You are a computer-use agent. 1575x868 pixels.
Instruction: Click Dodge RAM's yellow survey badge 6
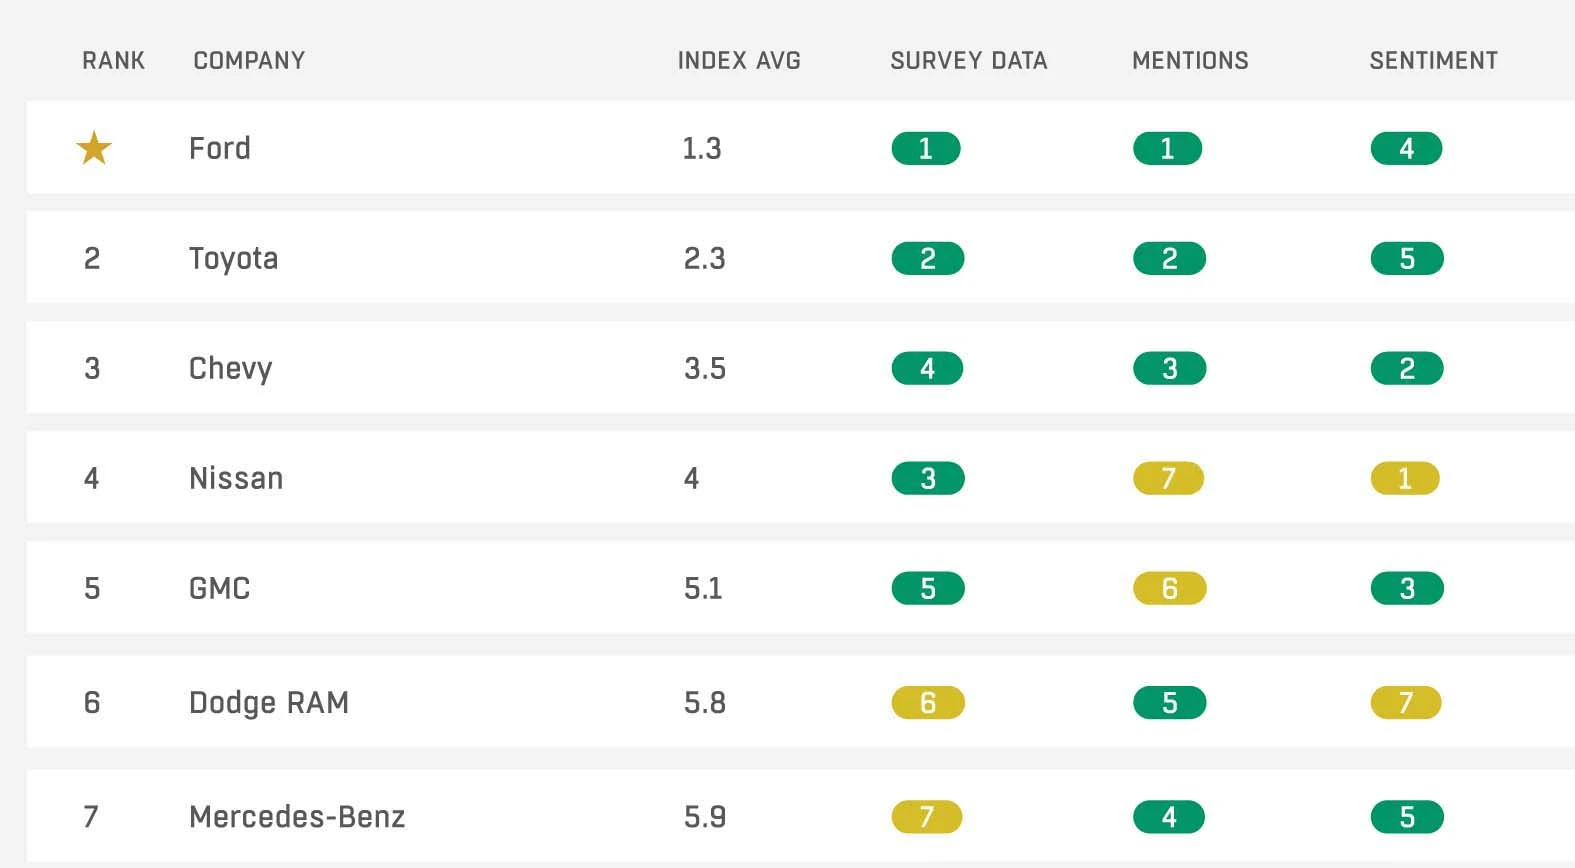(x=928, y=702)
